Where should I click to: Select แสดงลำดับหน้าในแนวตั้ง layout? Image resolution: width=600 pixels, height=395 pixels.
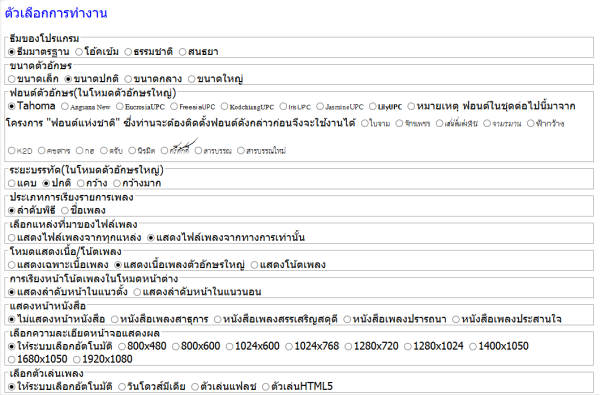coord(12,292)
